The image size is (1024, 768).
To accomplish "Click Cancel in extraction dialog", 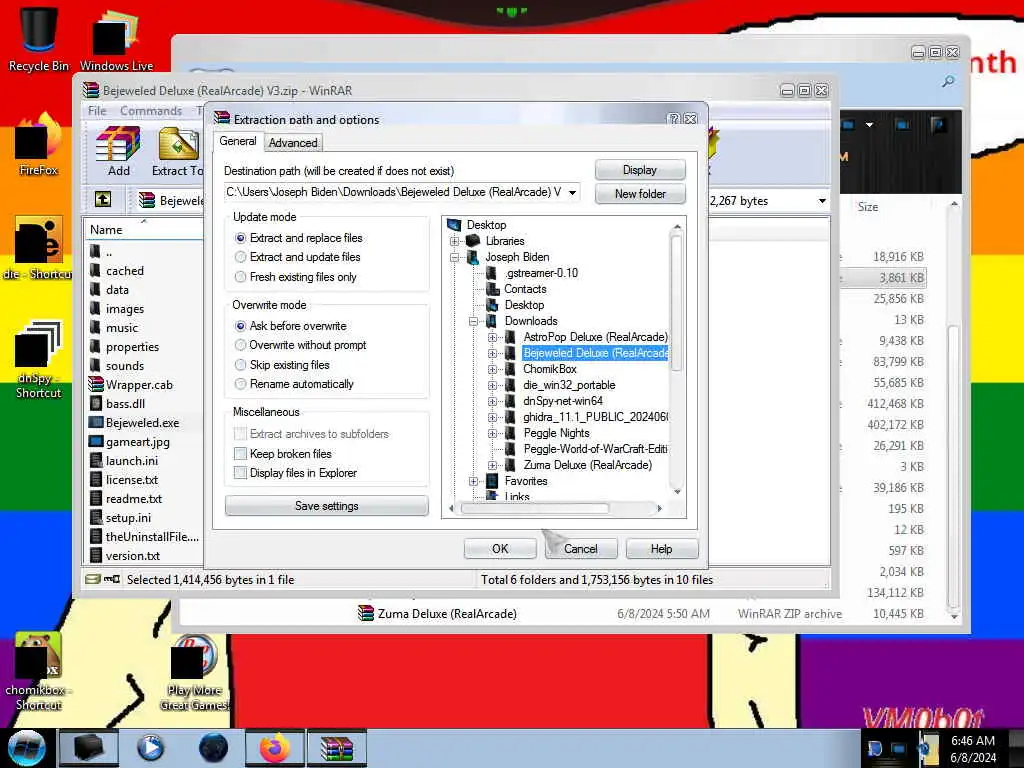I will click(581, 549).
